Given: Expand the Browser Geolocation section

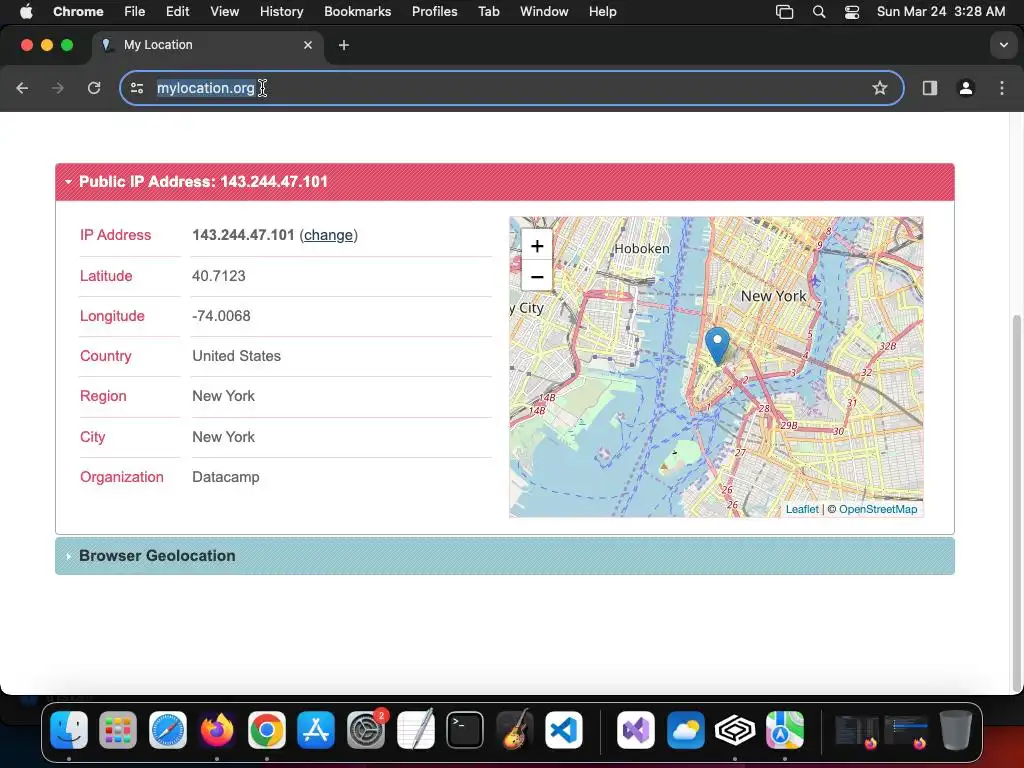Looking at the screenshot, I should pyautogui.click(x=505, y=556).
